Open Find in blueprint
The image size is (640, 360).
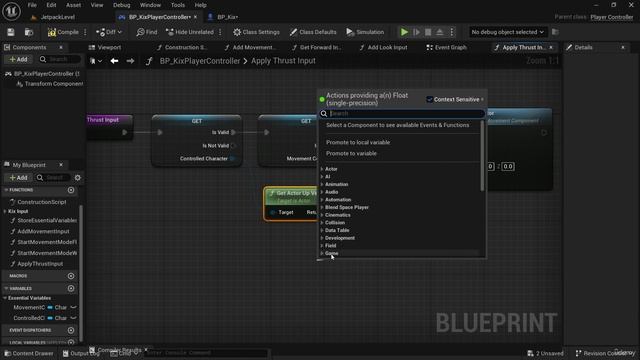point(147,32)
